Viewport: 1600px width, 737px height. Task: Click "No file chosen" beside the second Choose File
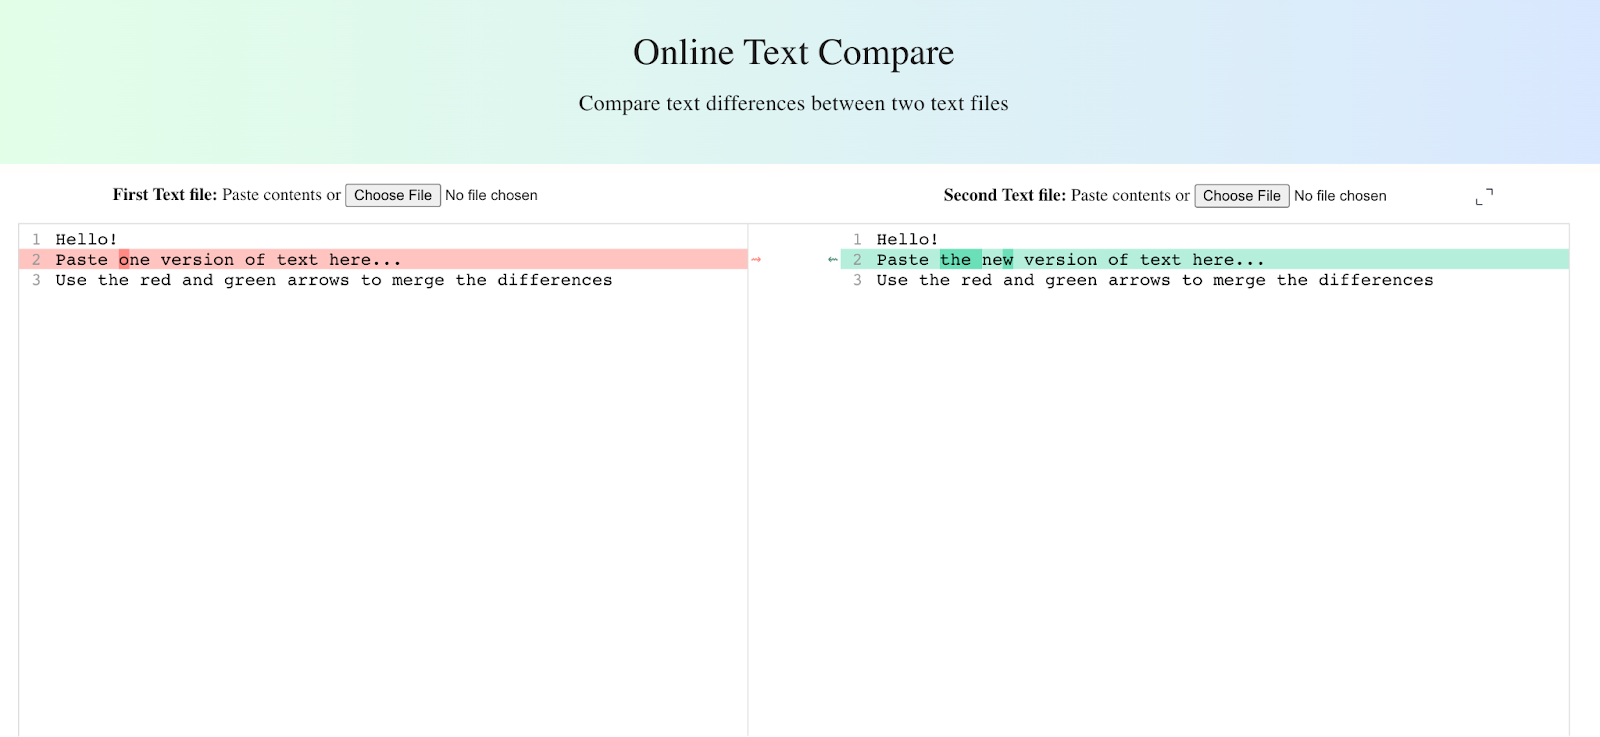coord(1340,196)
